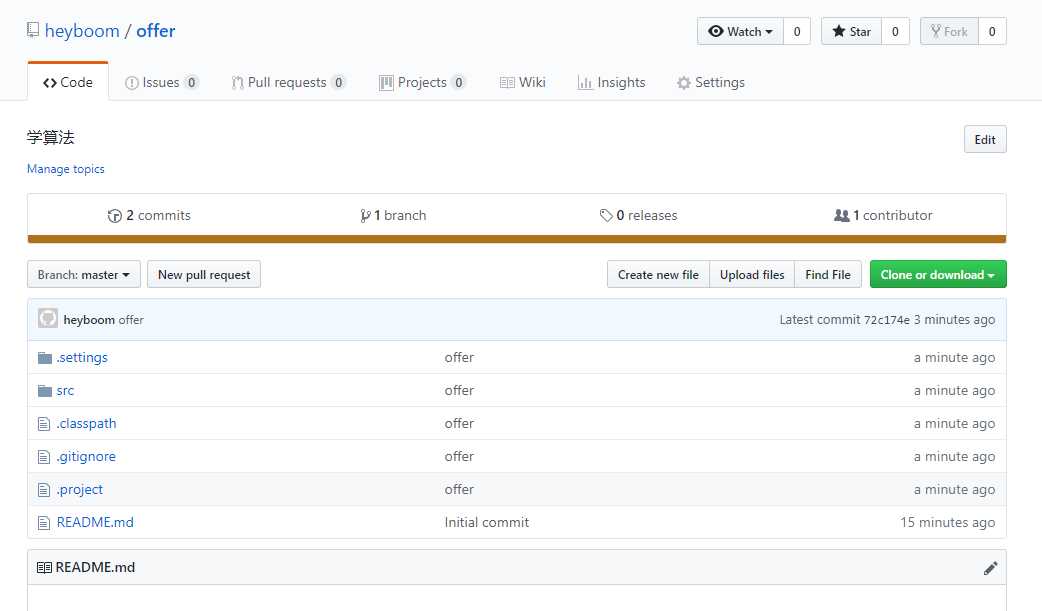Click the Insights graph icon
This screenshot has height=611, width=1042.
click(x=585, y=83)
